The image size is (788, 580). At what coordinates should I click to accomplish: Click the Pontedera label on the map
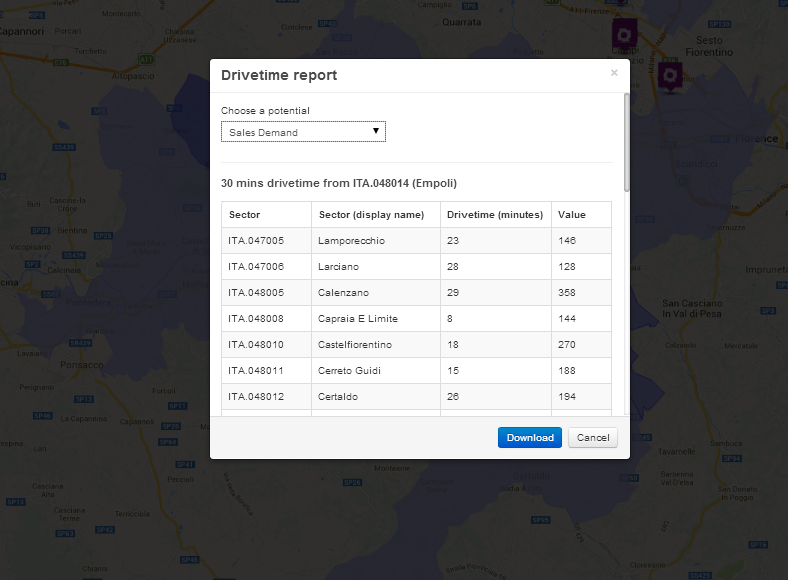point(88,303)
